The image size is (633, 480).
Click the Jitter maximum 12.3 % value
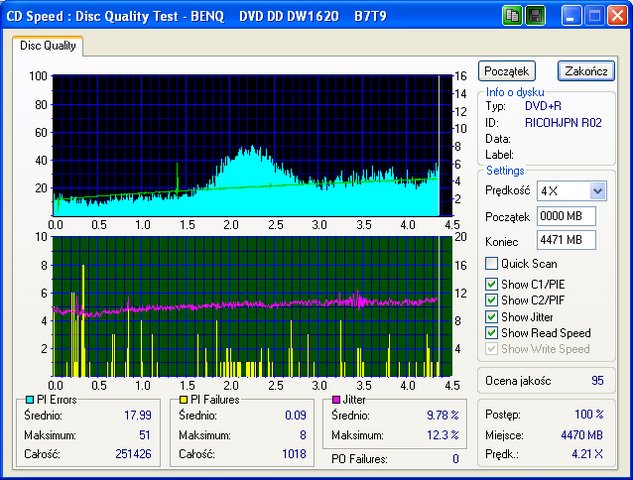pyautogui.click(x=443, y=435)
